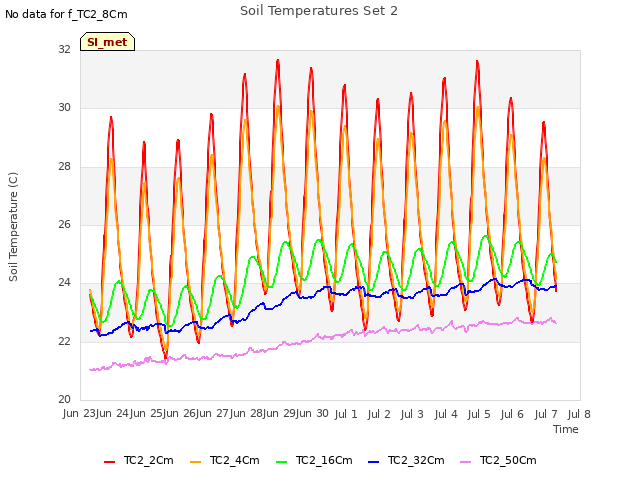Screen dimensions: 640x480
Task: Click the Jul 8 date tick label
Action: pos(579,414)
